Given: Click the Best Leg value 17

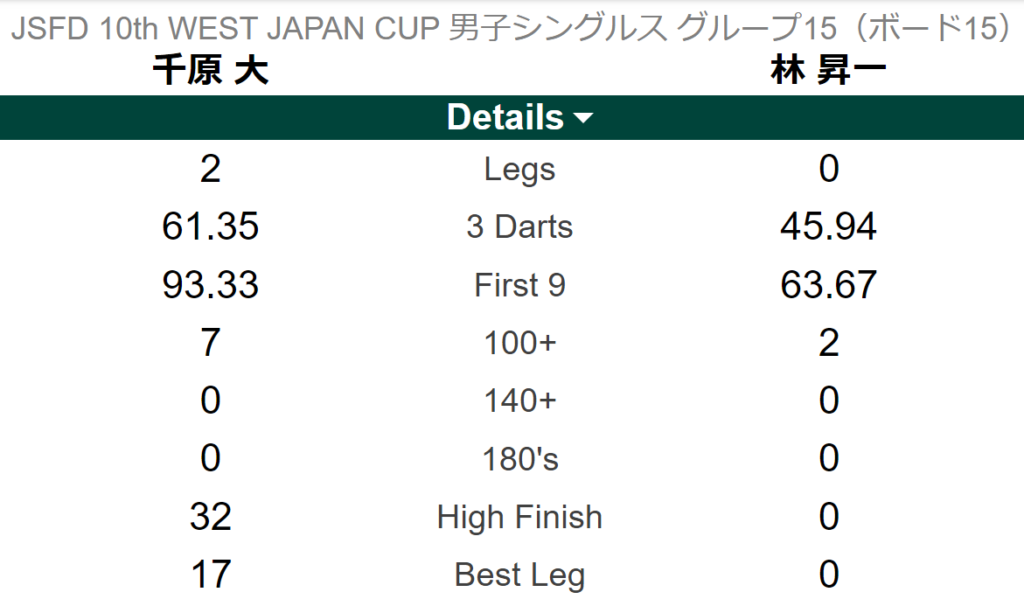Looking at the screenshot, I should 210,575.
